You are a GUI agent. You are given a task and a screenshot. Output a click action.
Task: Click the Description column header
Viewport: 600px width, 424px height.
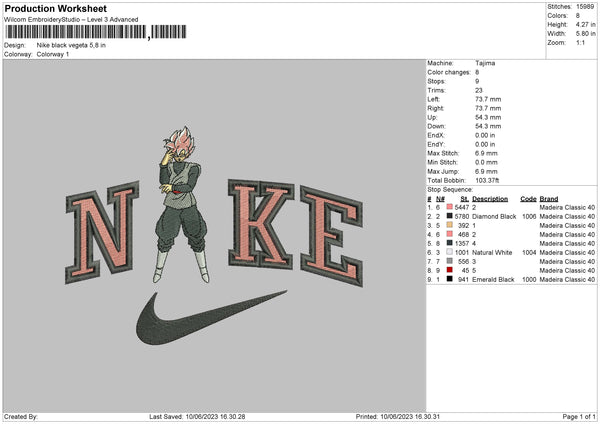pyautogui.click(x=490, y=199)
